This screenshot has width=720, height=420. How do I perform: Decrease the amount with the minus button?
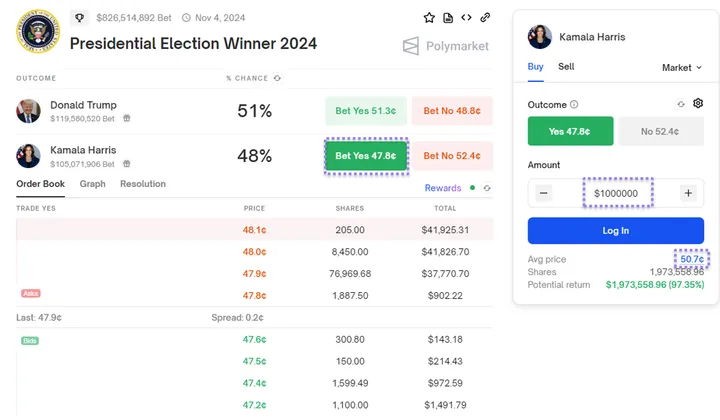pyautogui.click(x=543, y=193)
